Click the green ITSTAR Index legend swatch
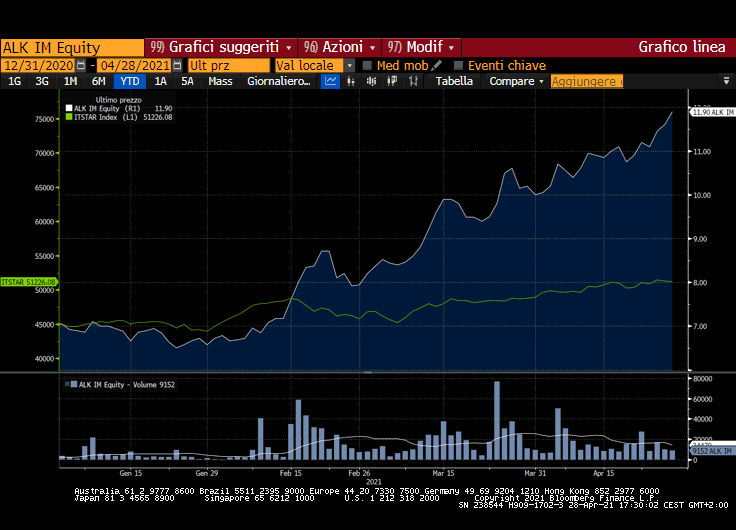Screen dimensions: 736x530 (68, 117)
